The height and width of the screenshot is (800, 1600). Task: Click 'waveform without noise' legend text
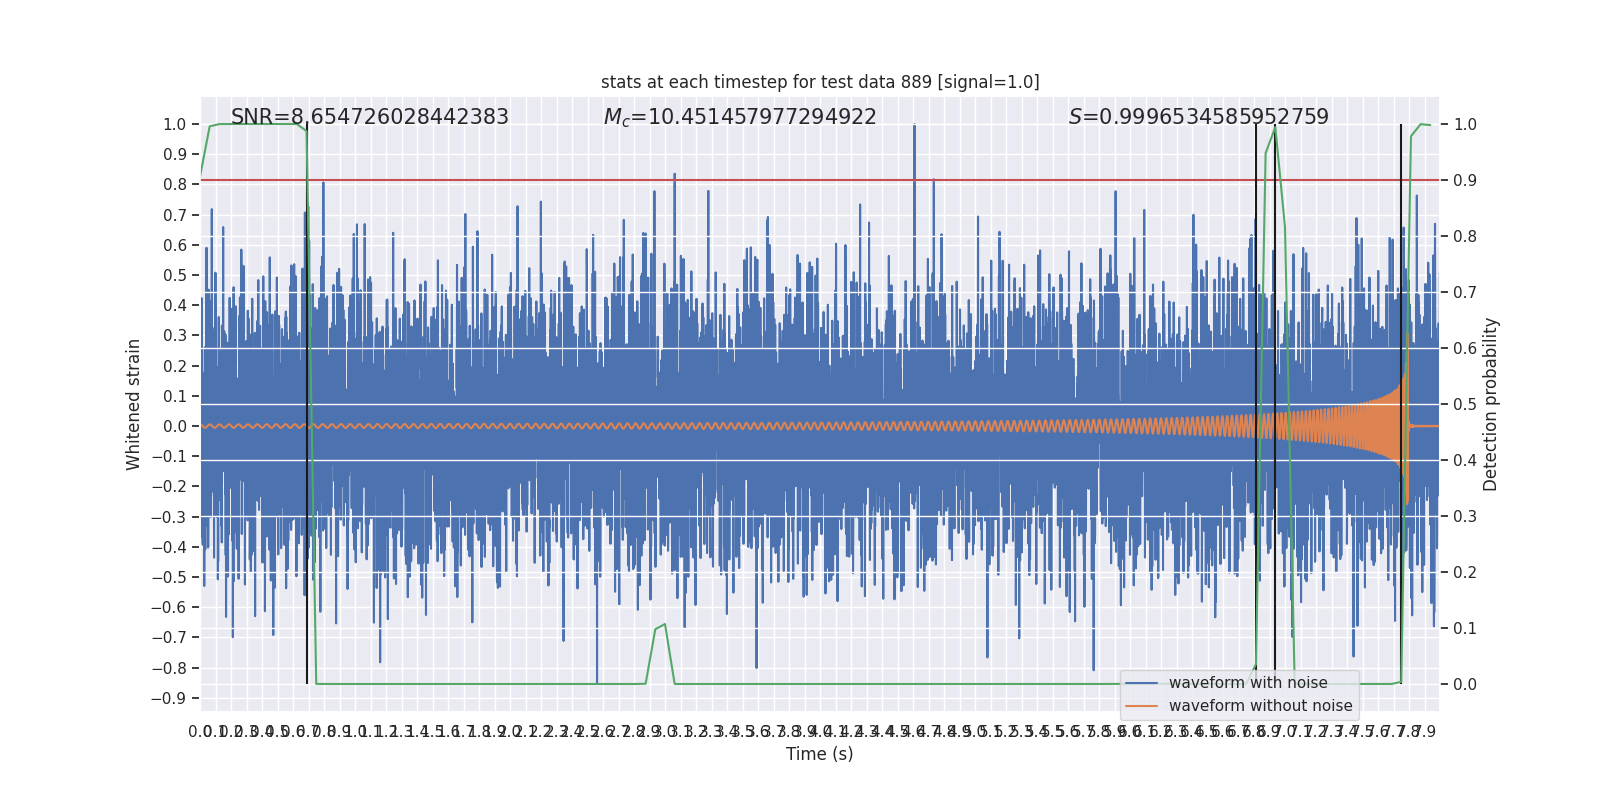(1260, 706)
